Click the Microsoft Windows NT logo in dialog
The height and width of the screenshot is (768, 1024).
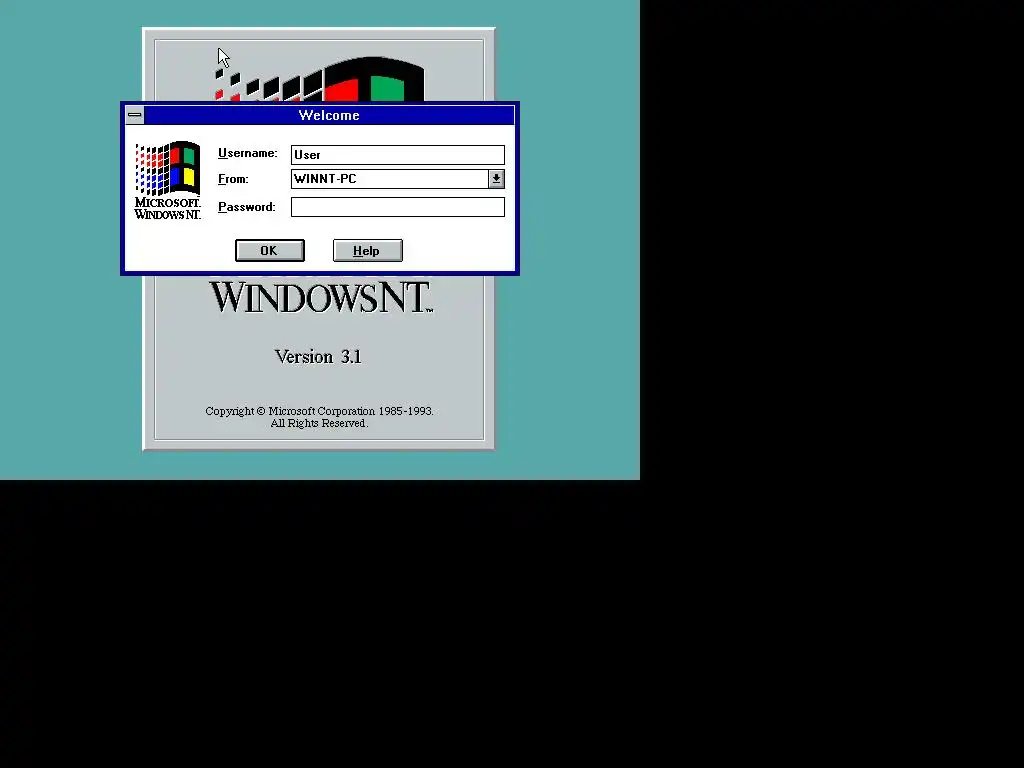click(168, 180)
